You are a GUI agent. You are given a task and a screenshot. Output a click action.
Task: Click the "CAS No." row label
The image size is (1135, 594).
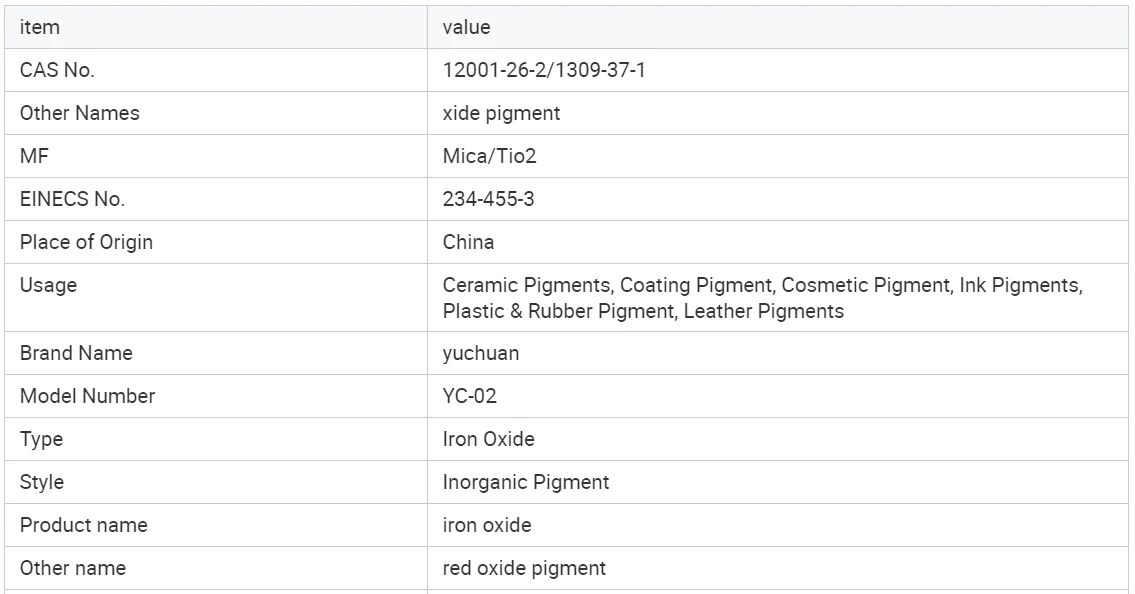pyautogui.click(x=57, y=70)
